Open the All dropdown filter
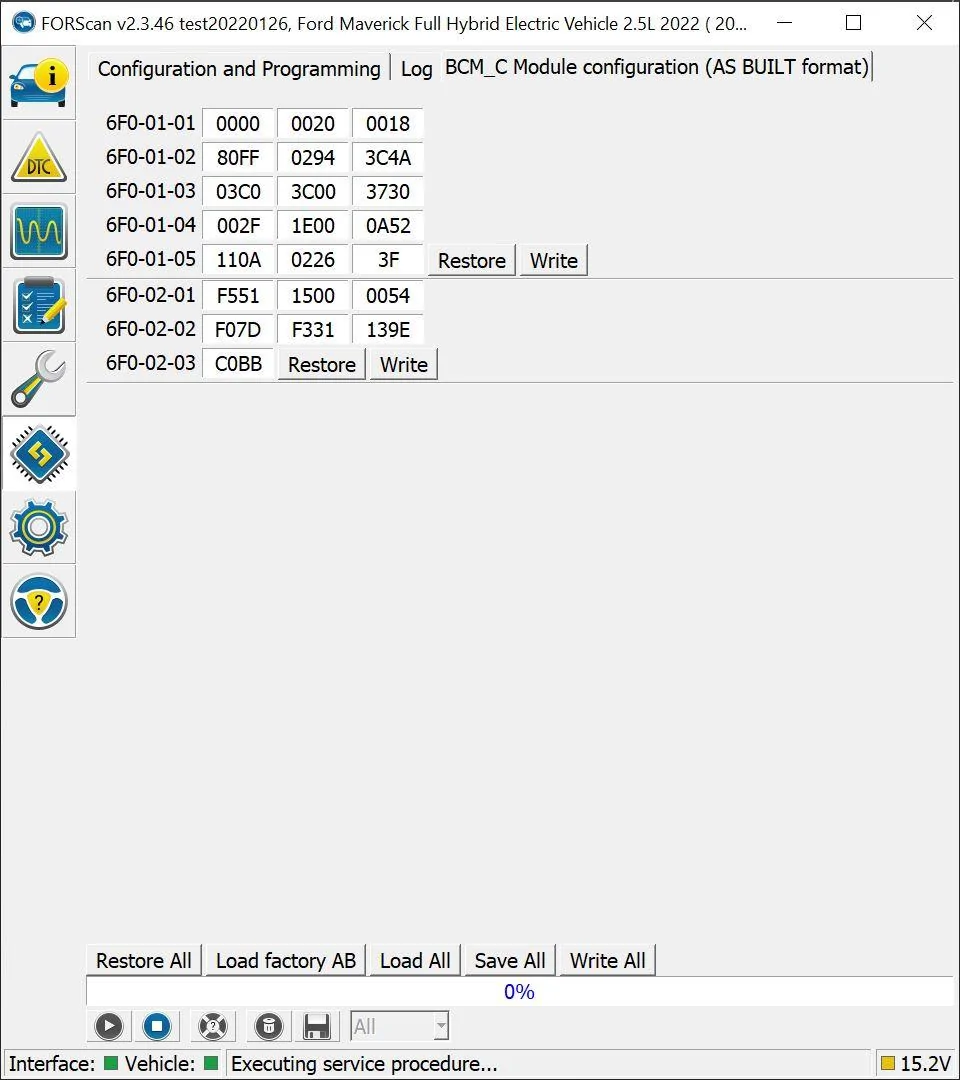 click(399, 1026)
